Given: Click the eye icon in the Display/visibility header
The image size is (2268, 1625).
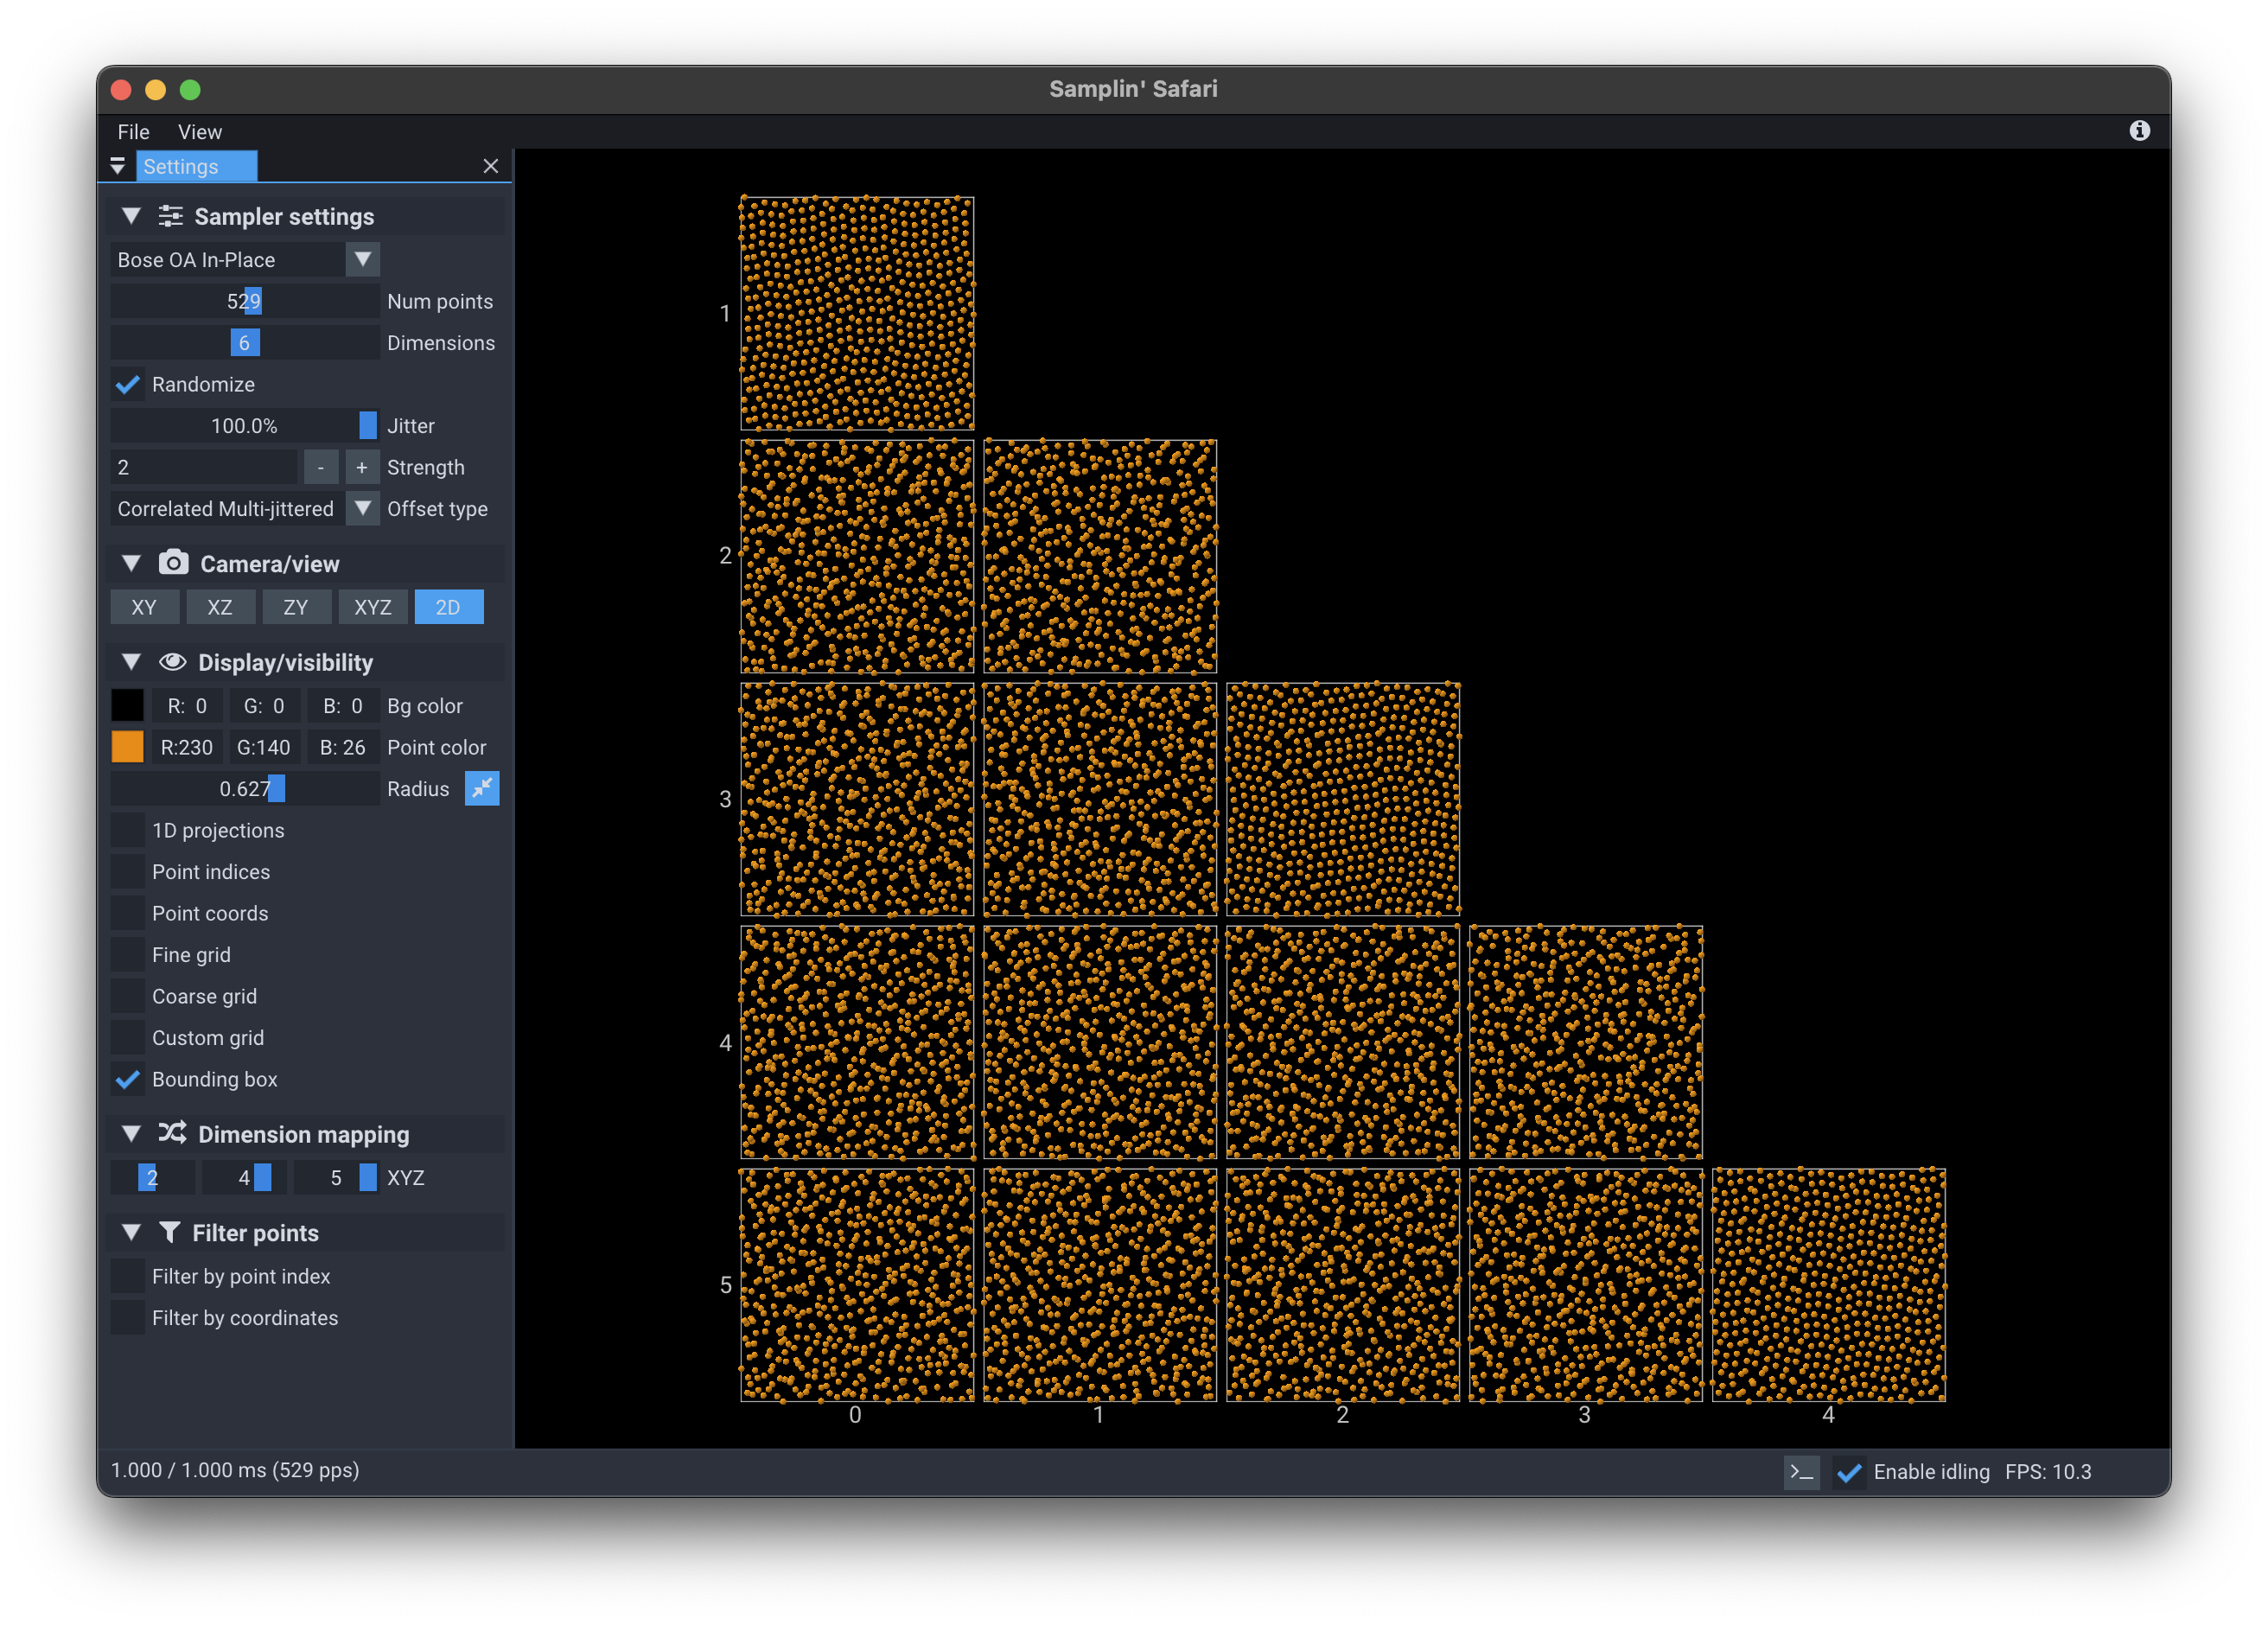Looking at the screenshot, I should click(x=172, y=662).
